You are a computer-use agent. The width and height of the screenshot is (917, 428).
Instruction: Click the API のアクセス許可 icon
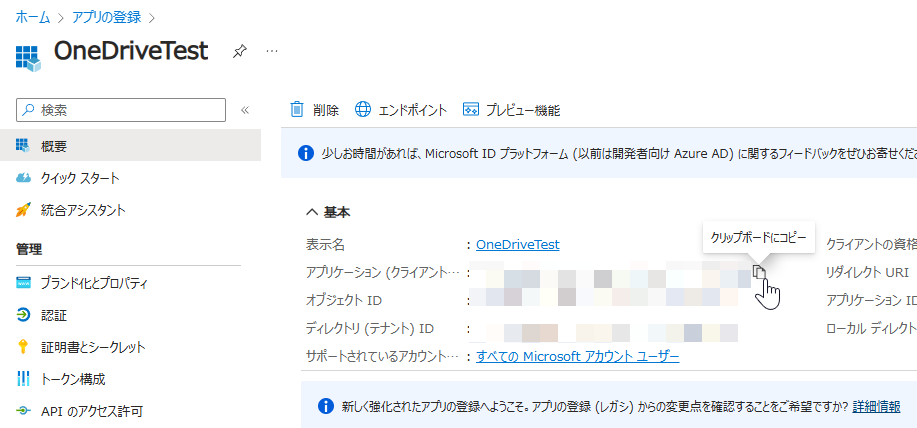[23, 411]
